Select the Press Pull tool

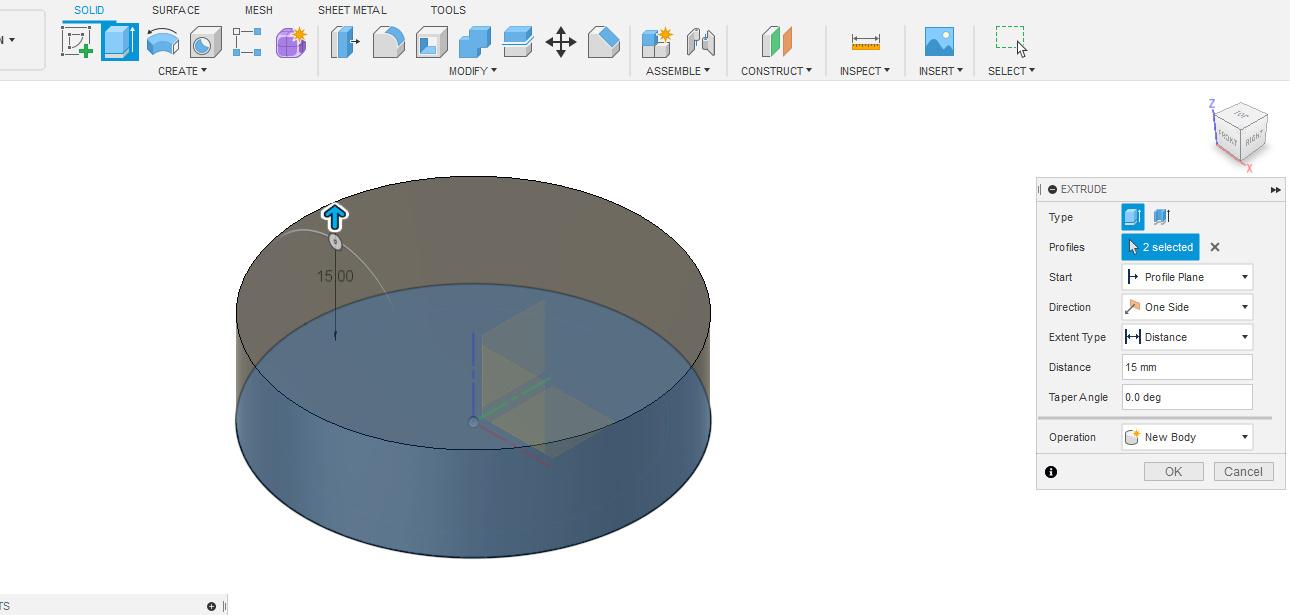[x=345, y=42]
